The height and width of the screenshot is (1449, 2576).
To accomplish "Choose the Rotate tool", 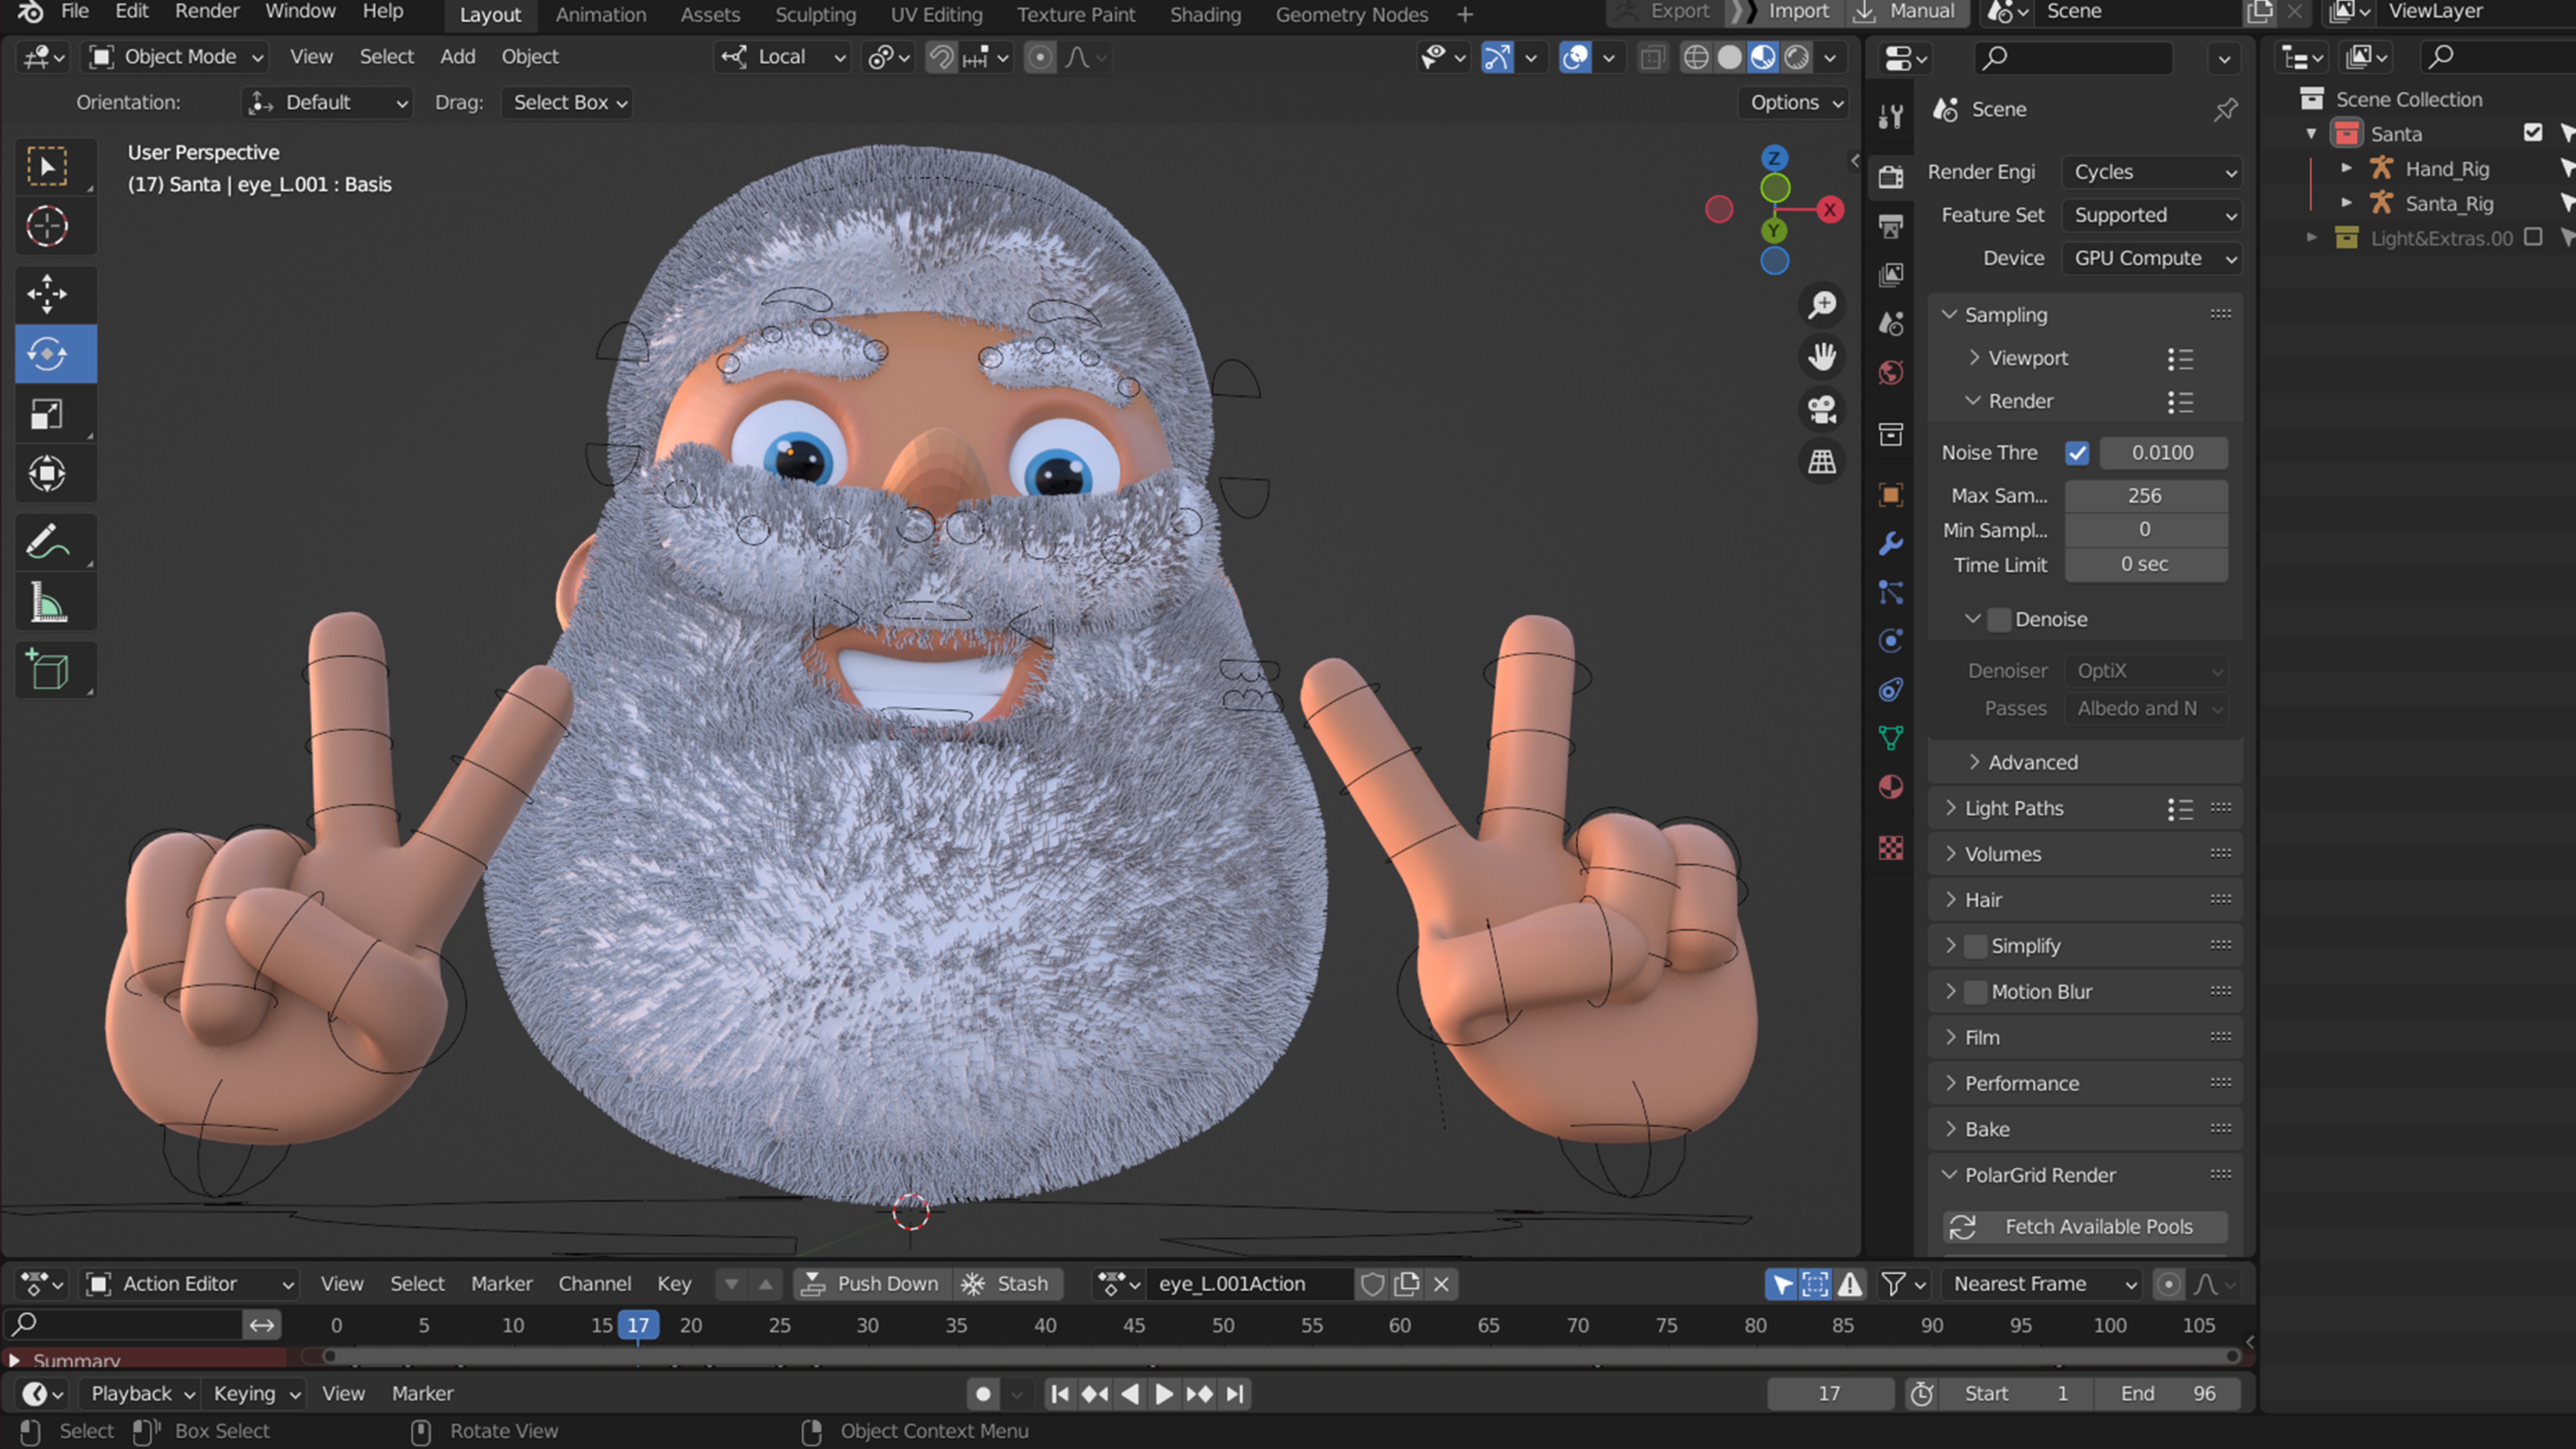I will (47, 354).
